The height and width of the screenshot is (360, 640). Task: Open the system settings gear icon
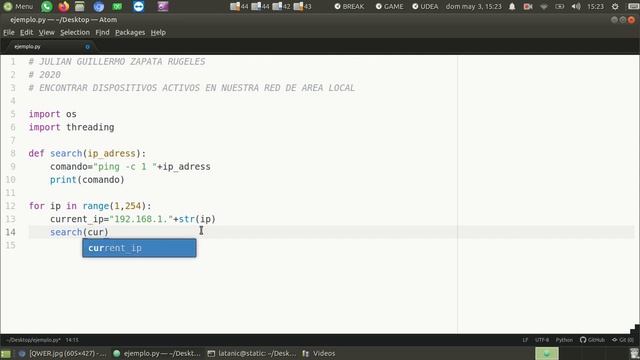click(x=615, y=6)
